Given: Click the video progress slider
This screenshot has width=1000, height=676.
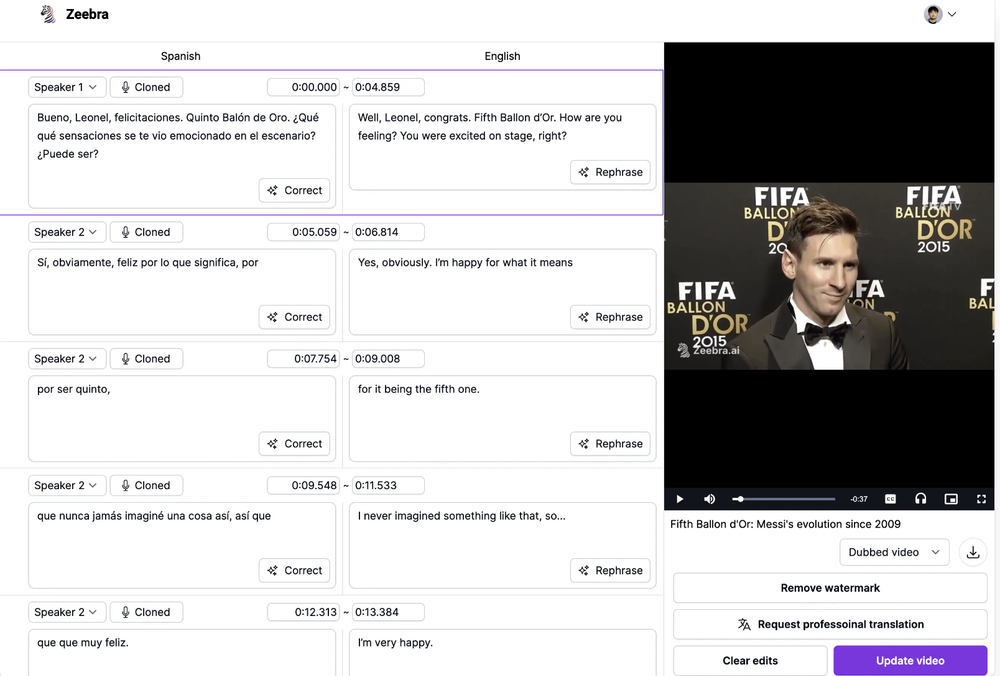Looking at the screenshot, I should [784, 499].
